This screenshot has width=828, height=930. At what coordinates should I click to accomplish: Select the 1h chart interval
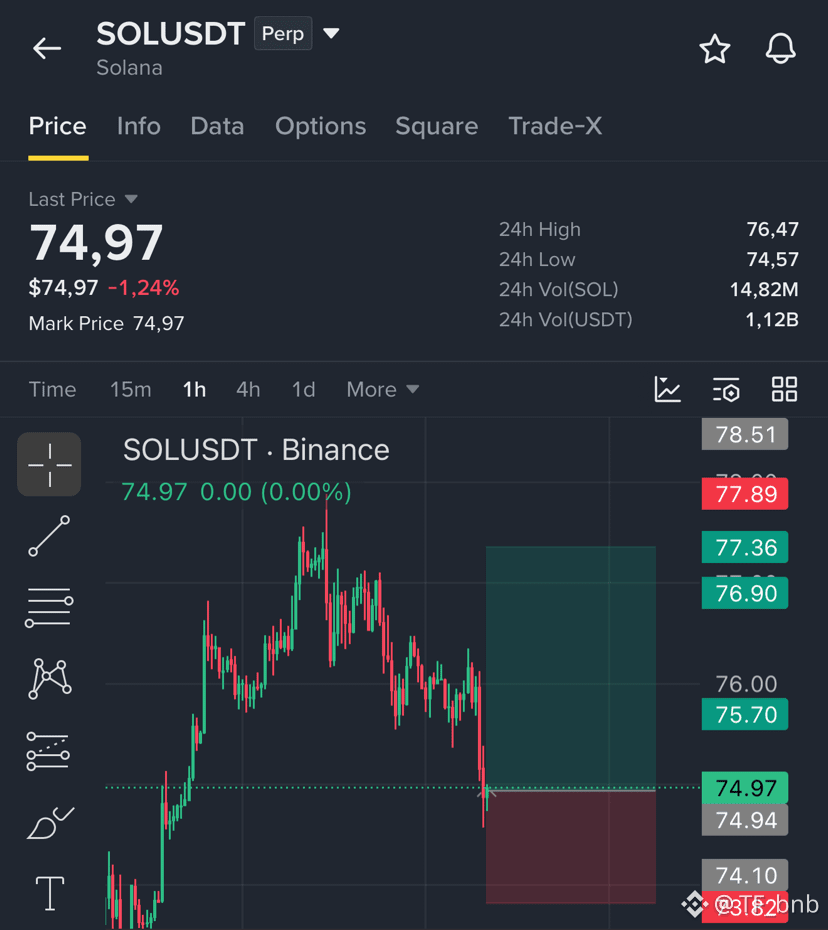(x=194, y=390)
